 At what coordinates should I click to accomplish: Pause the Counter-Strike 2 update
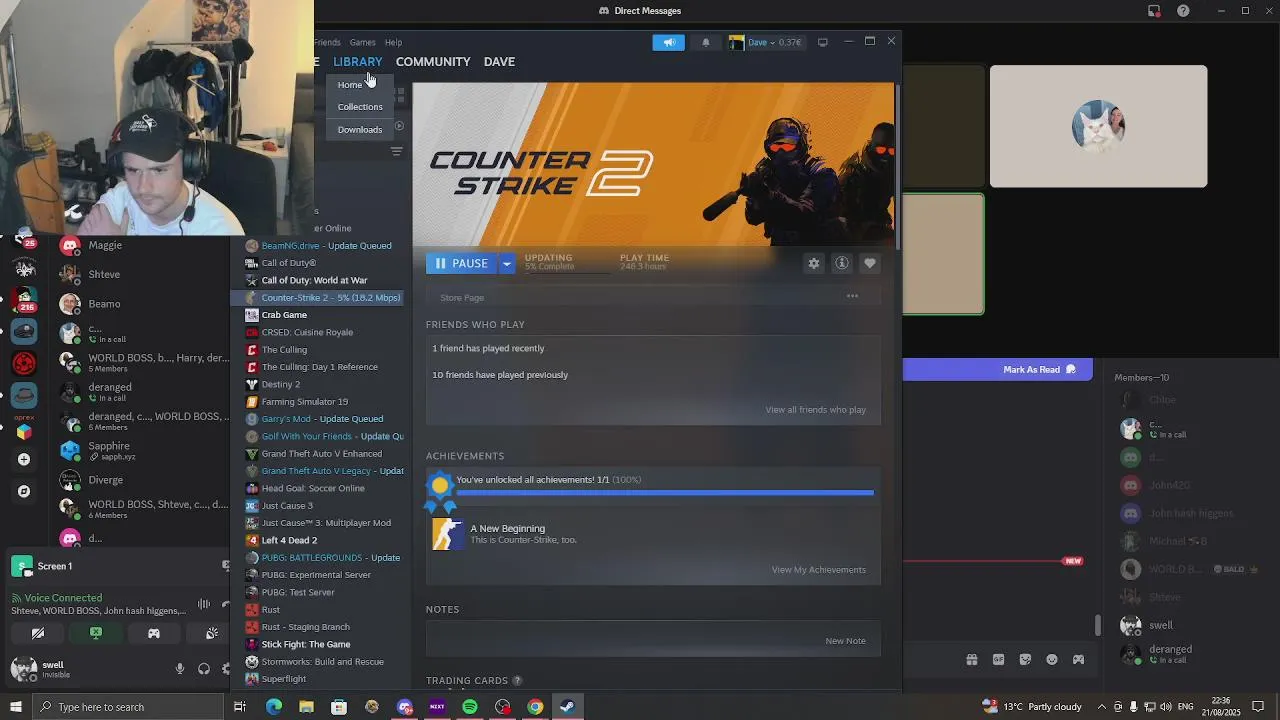click(461, 263)
